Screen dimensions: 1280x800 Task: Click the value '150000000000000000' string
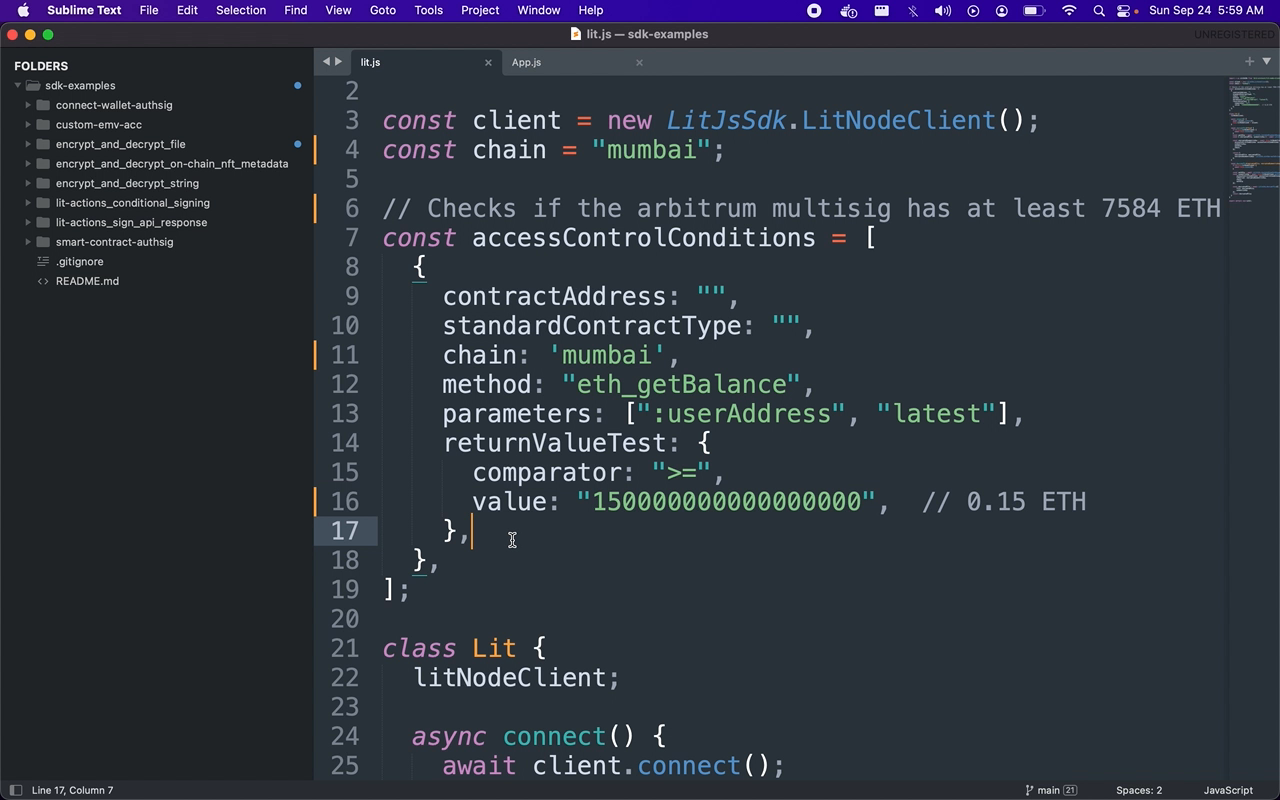coord(726,502)
